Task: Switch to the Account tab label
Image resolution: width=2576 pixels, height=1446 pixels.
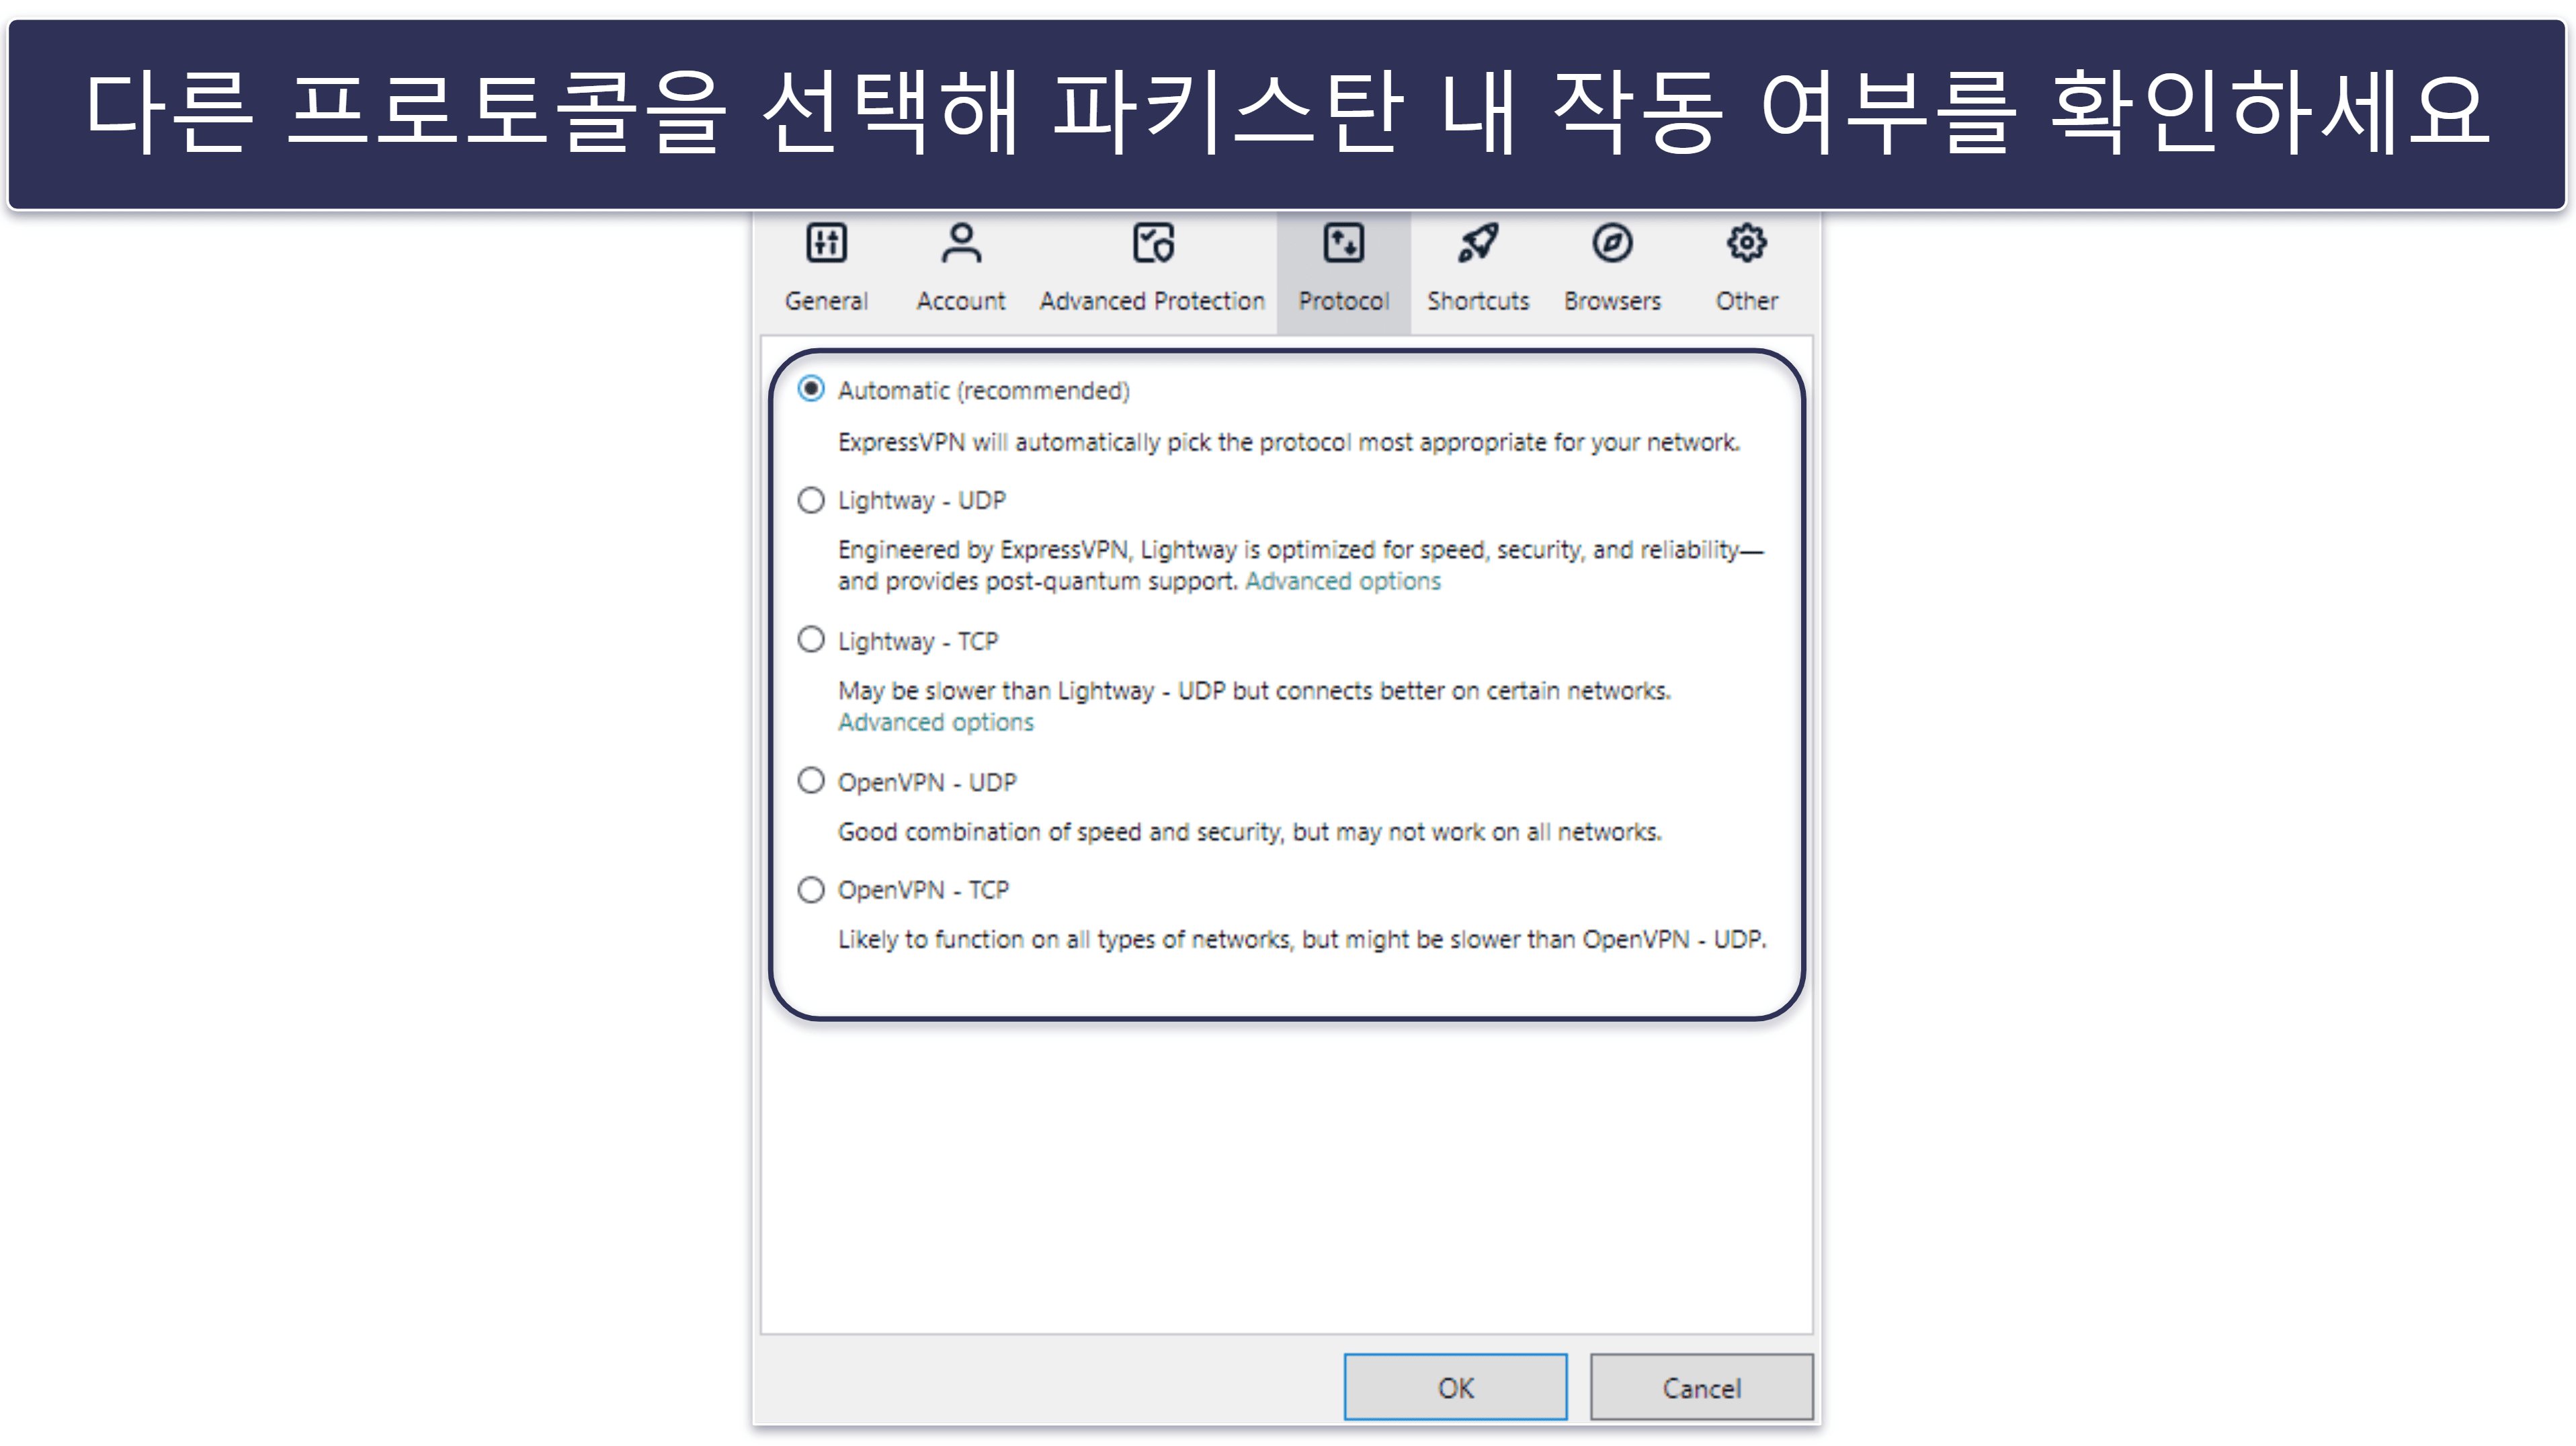Action: point(961,301)
